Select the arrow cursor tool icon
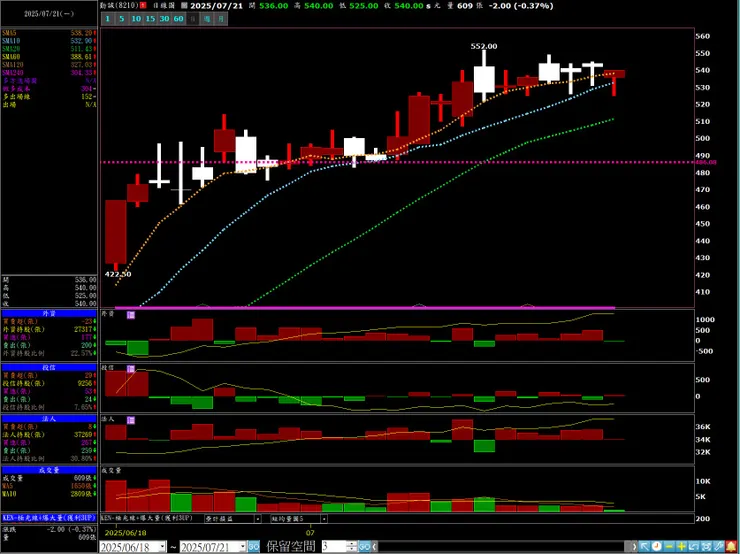This screenshot has width=740, height=554. [644, 547]
